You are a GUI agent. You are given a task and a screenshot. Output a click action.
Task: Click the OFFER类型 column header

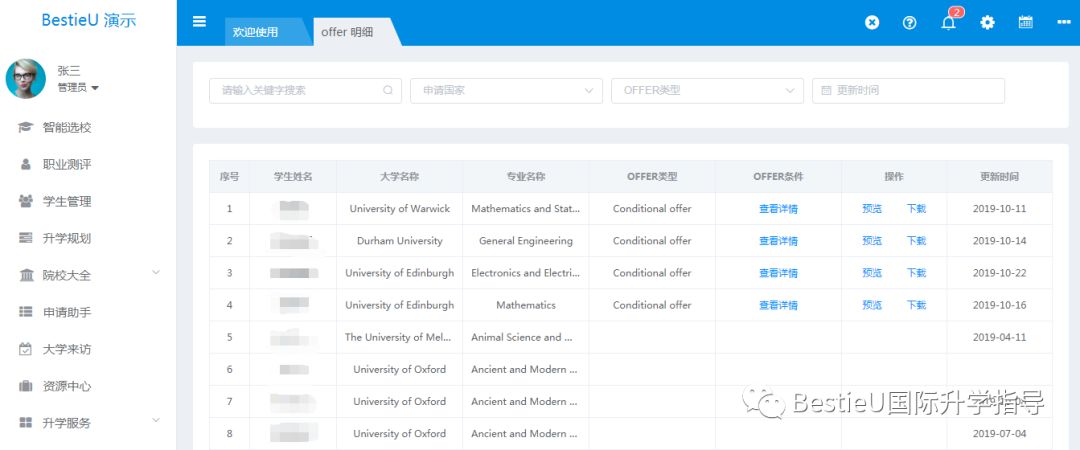click(x=652, y=176)
